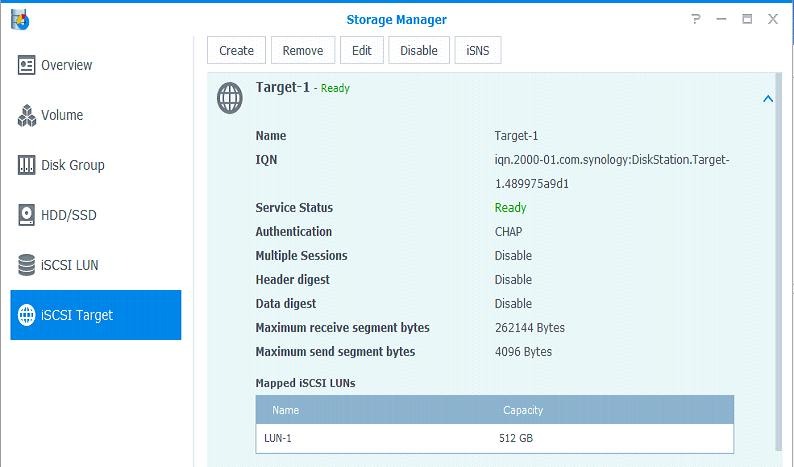Sort mapped LUNs by Capacity column
The width and height of the screenshot is (794, 467).
[525, 410]
